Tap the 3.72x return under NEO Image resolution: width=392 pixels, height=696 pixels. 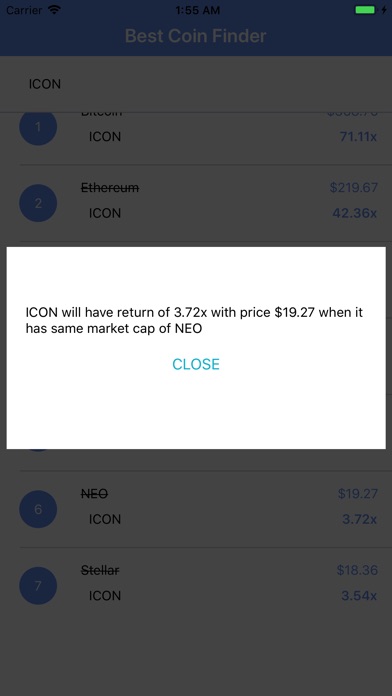point(360,519)
